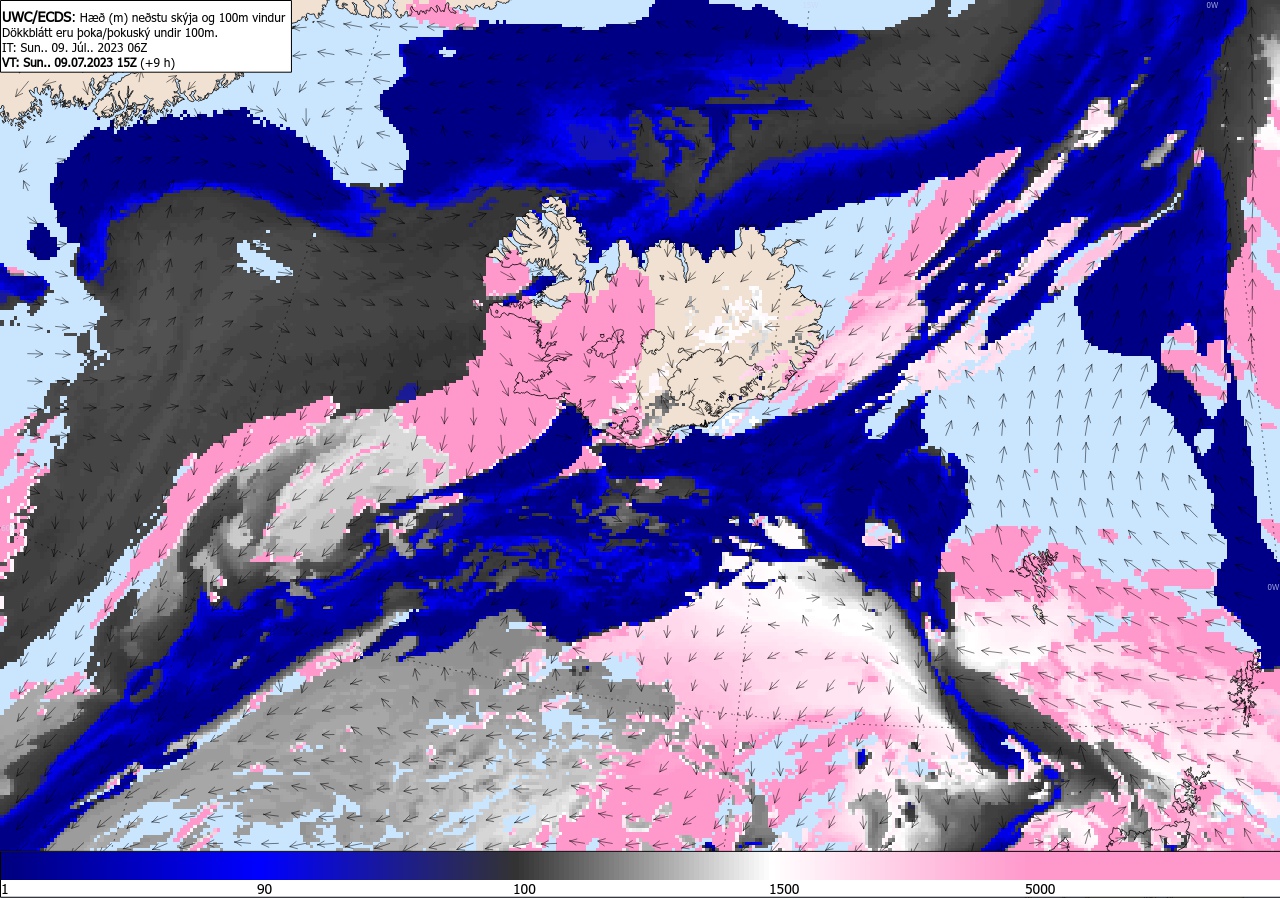The height and width of the screenshot is (898, 1280).
Task: Click the color scale label '1'
Action: [x=5, y=889]
